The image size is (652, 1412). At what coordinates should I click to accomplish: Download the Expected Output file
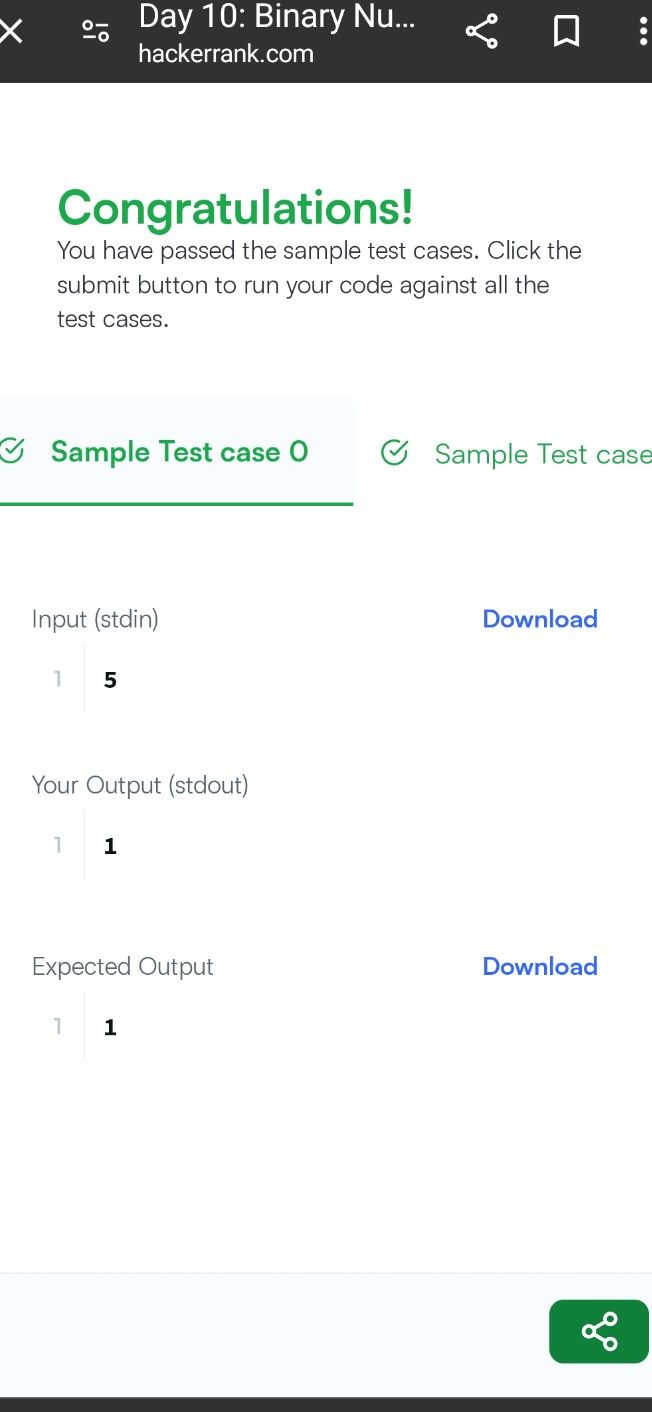(x=540, y=966)
